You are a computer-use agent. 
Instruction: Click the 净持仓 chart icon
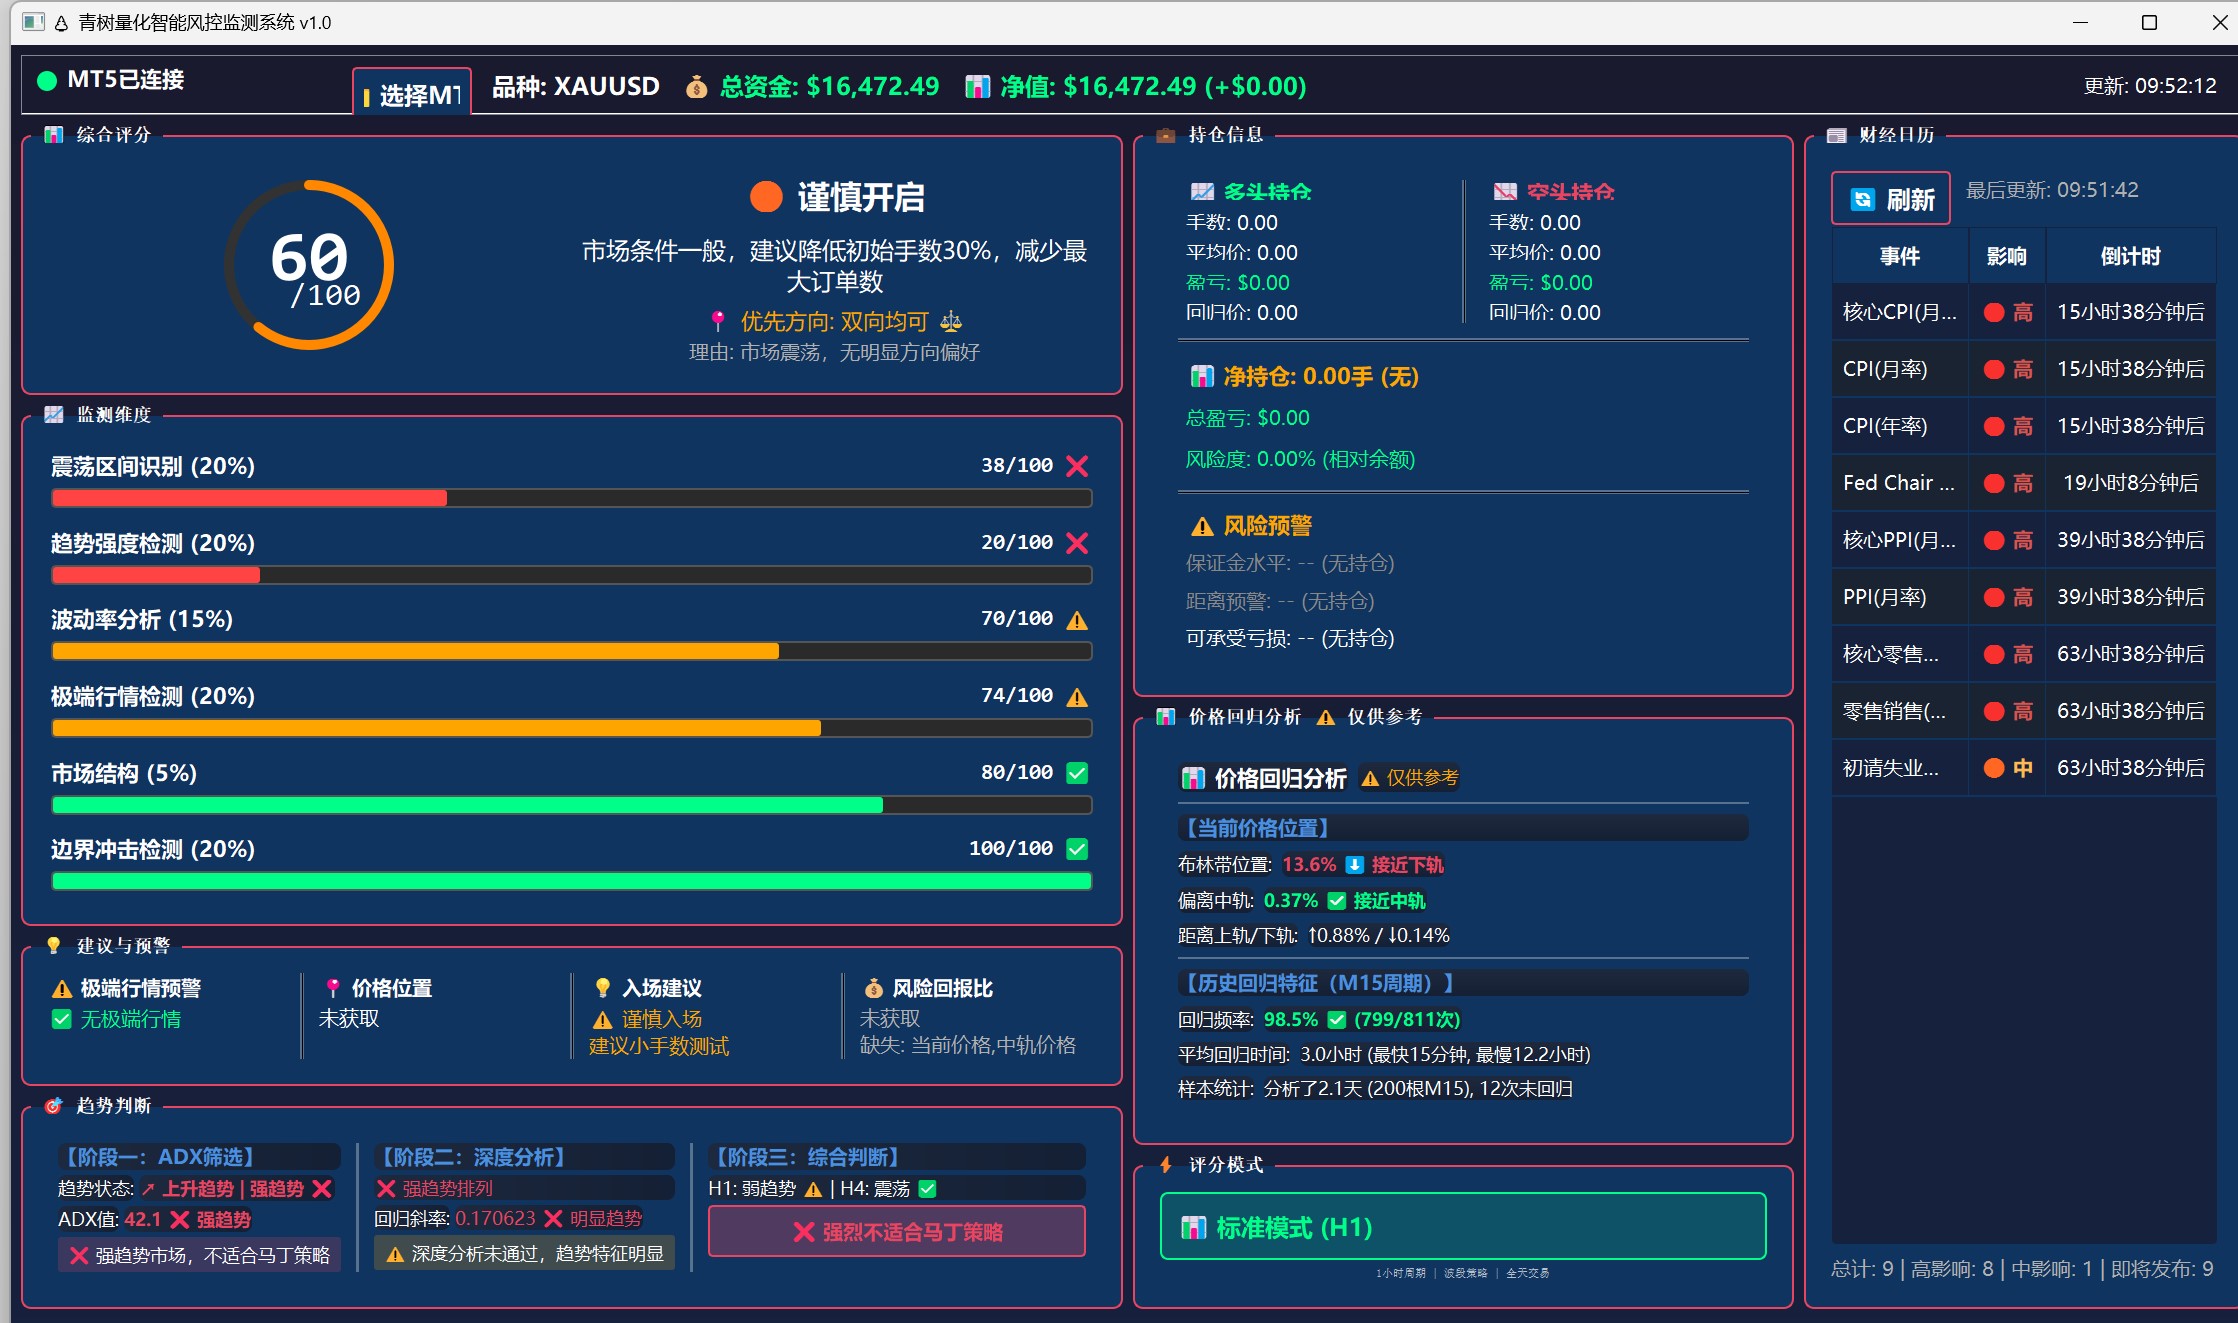pos(1202,377)
